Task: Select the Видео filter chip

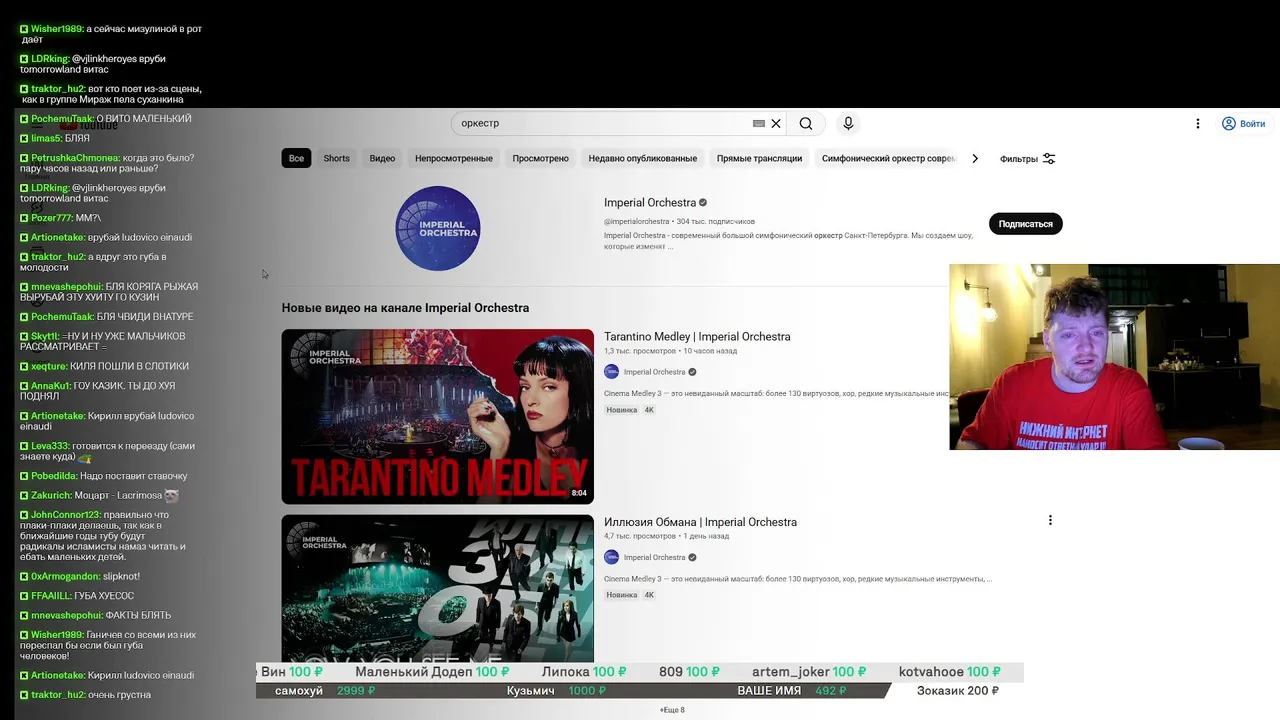Action: point(382,158)
